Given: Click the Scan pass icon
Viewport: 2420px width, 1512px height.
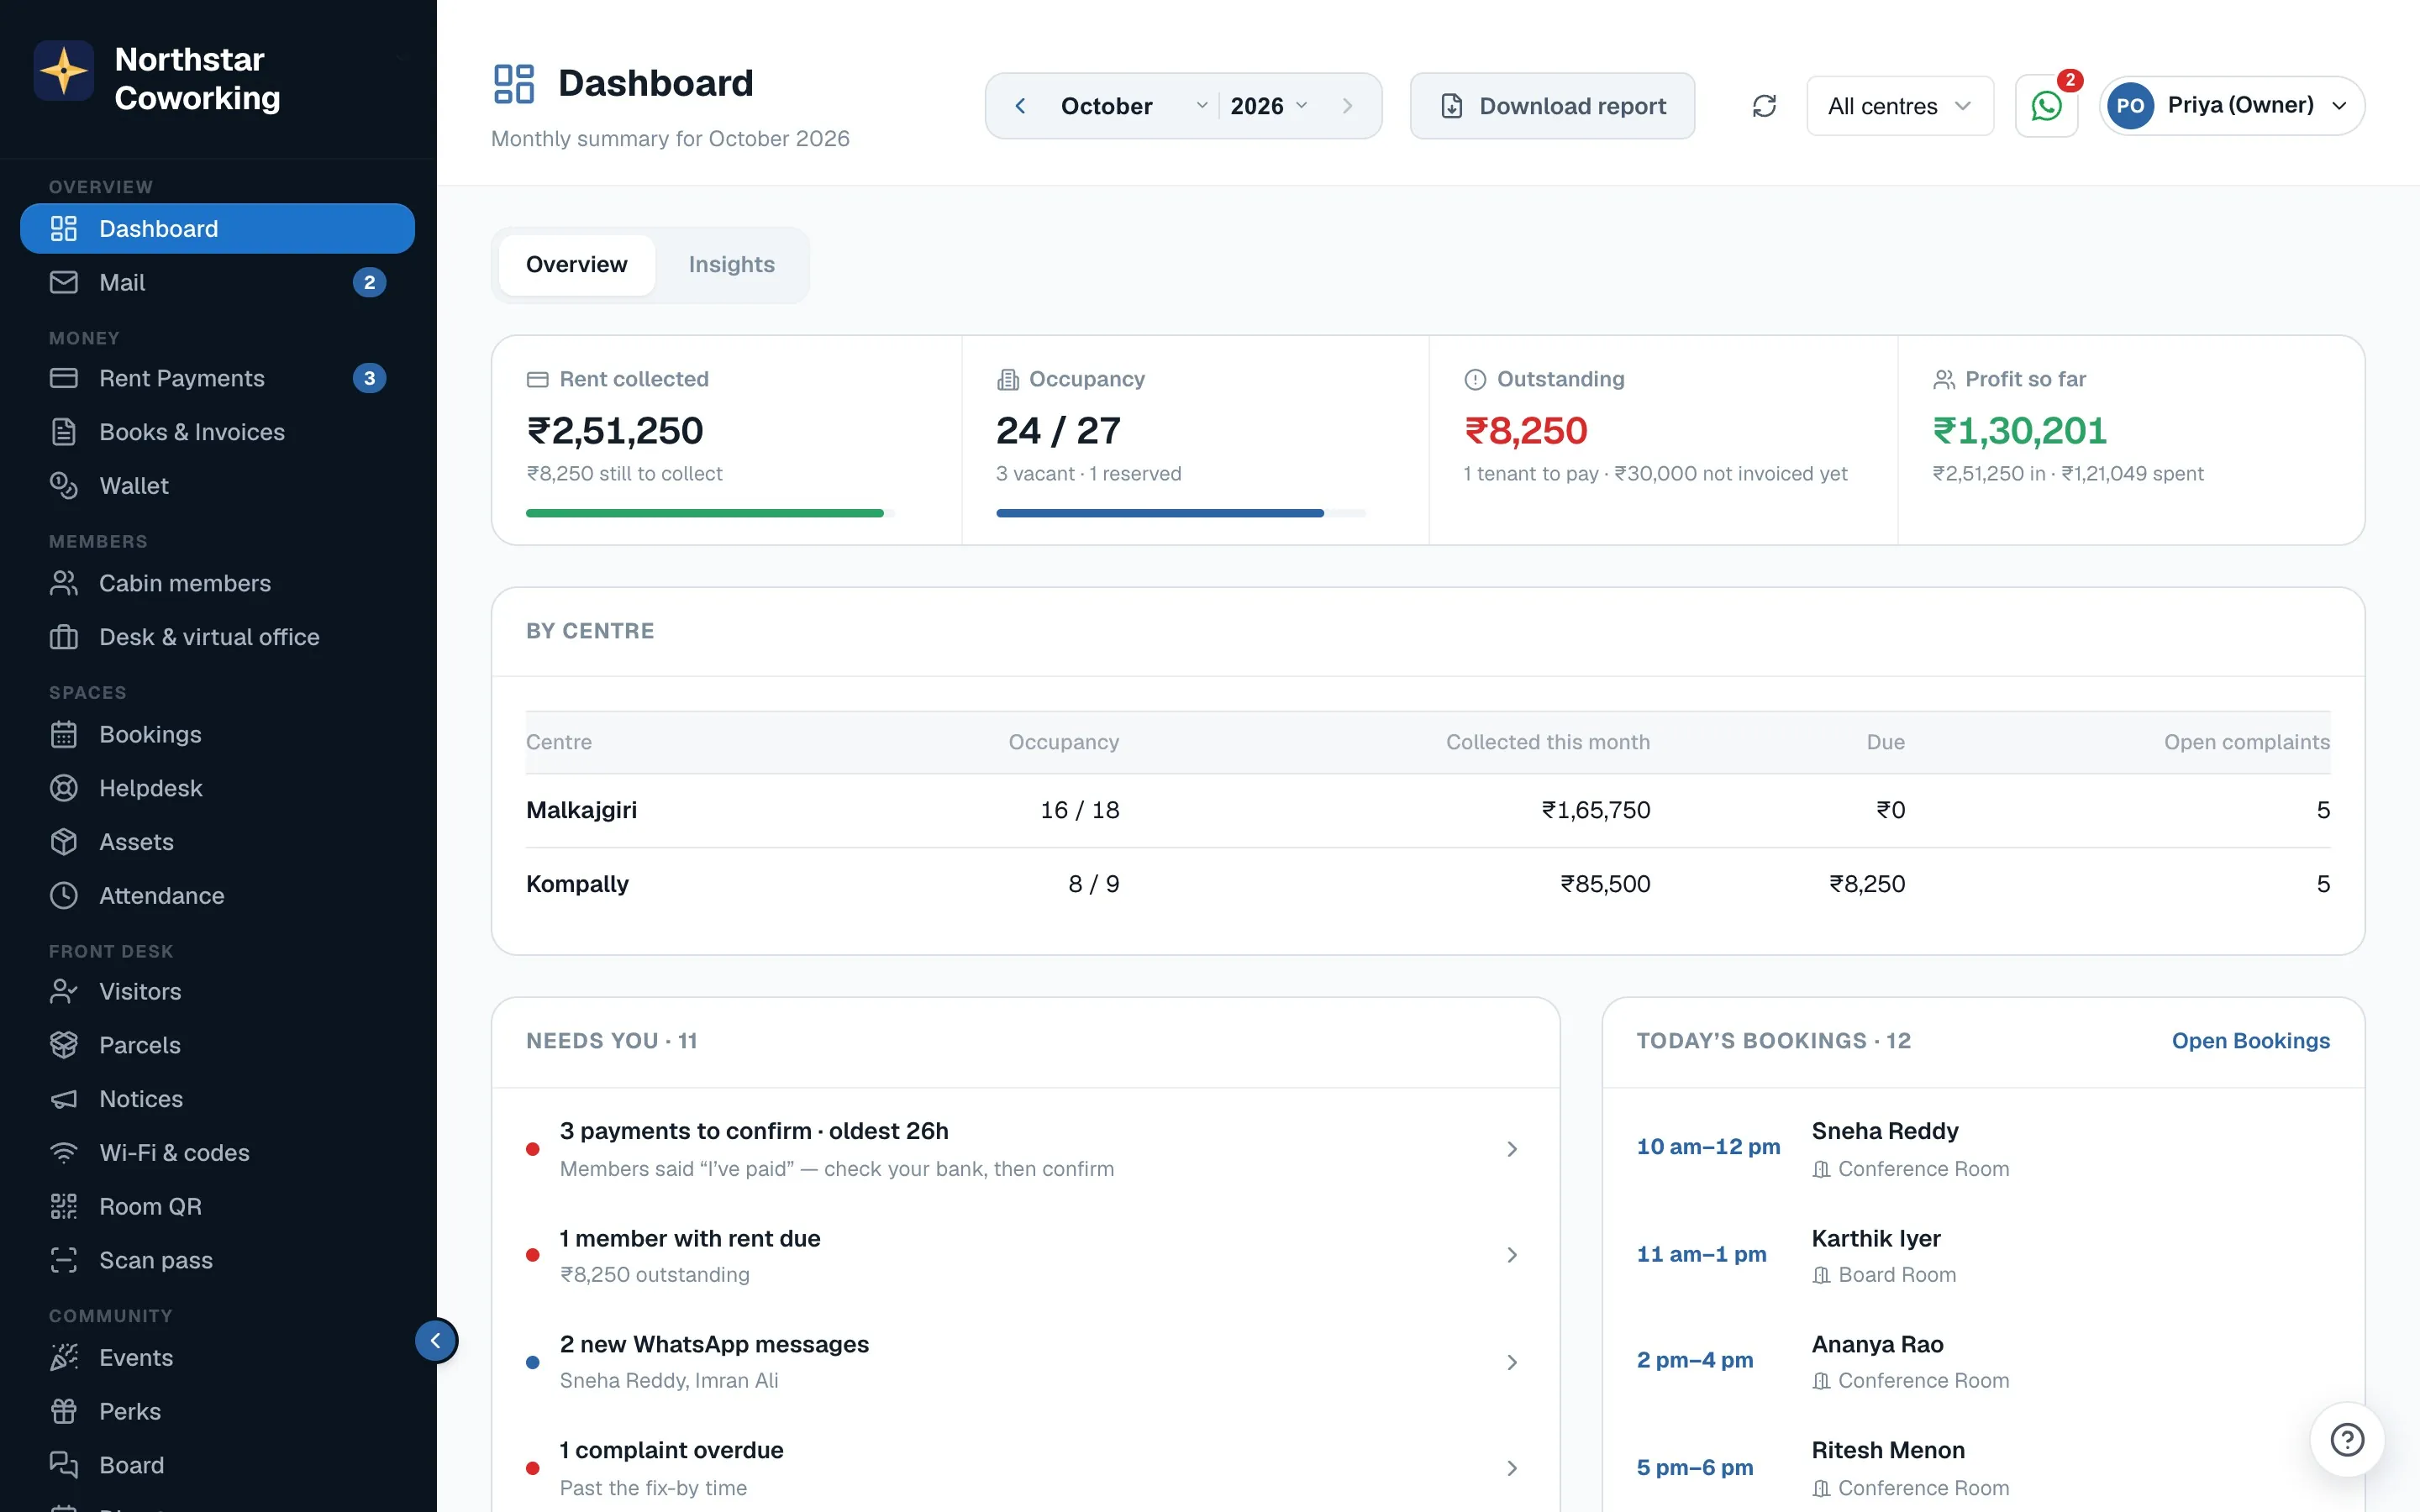Looking at the screenshot, I should pos(64,1260).
